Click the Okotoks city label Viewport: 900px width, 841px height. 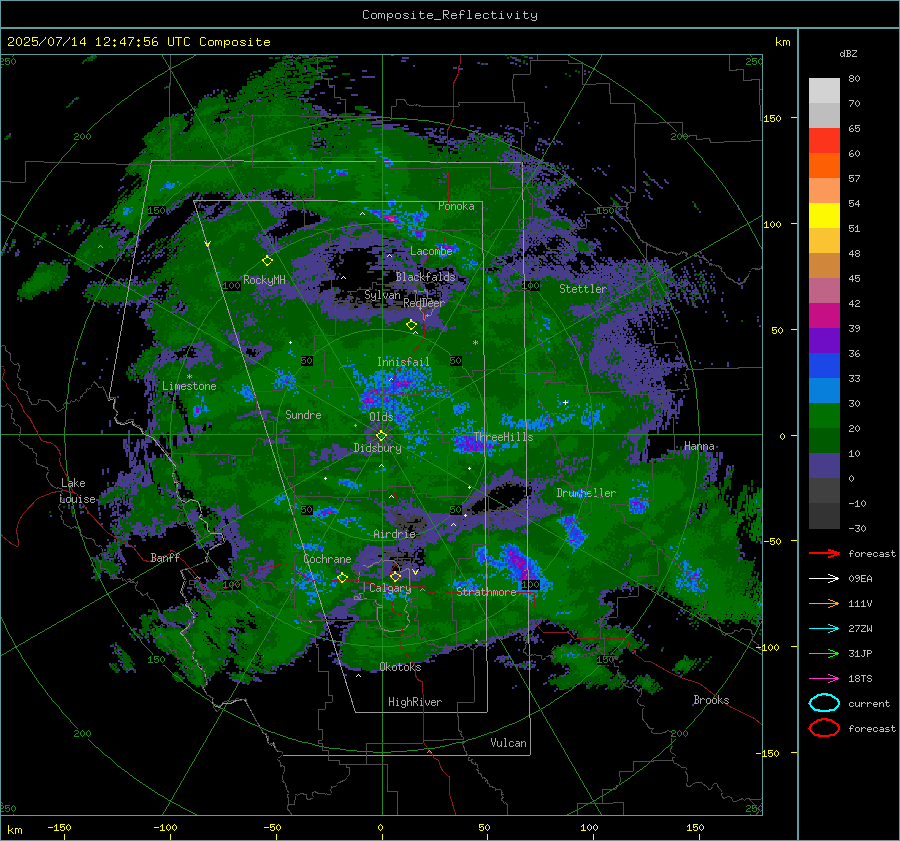point(400,667)
